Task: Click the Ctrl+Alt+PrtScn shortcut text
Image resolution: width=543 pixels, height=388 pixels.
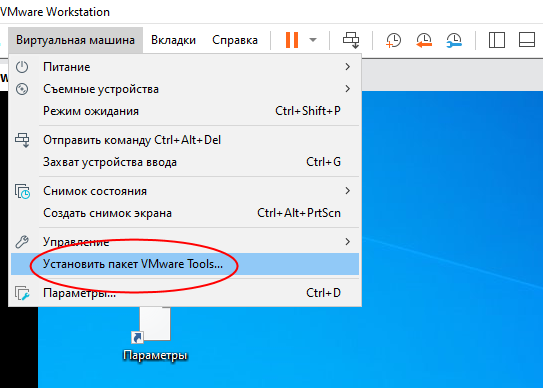Action: (299, 213)
